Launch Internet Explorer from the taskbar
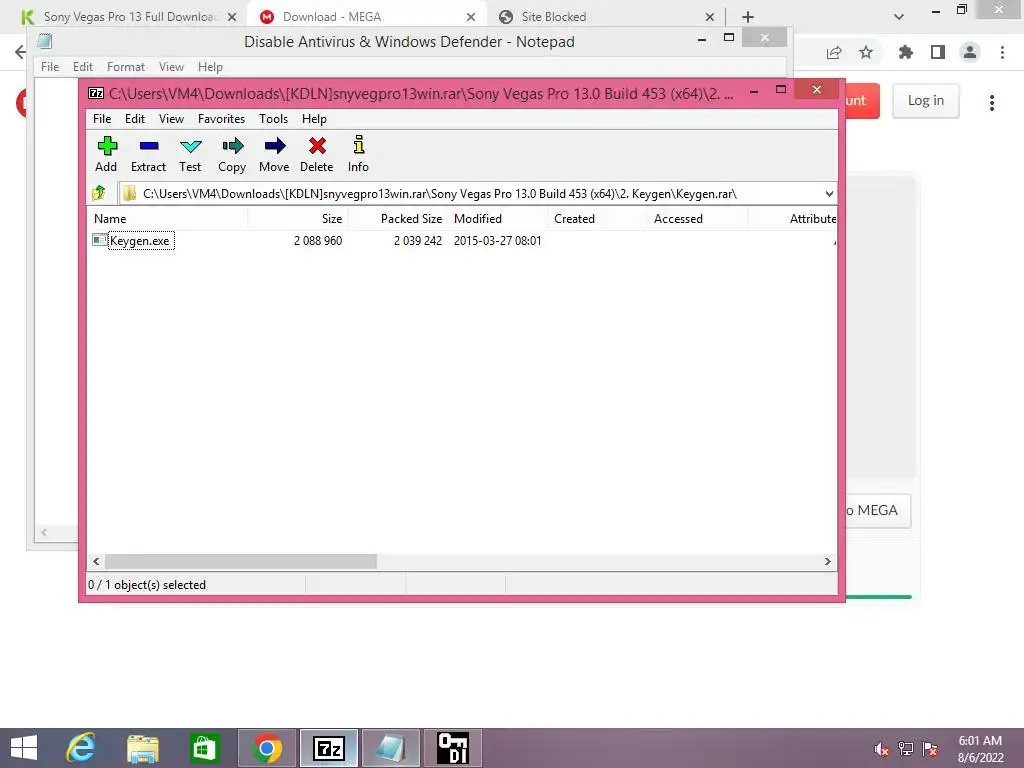Image resolution: width=1024 pixels, height=768 pixels. tap(81, 748)
